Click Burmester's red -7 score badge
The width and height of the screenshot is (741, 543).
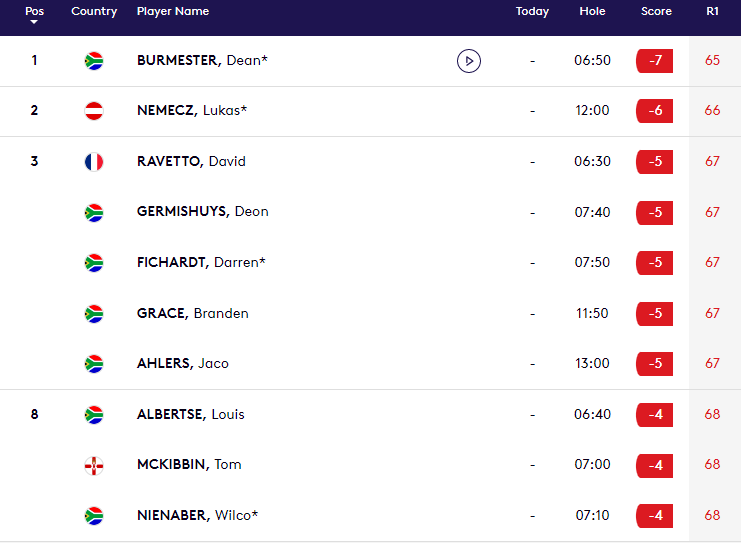point(655,61)
